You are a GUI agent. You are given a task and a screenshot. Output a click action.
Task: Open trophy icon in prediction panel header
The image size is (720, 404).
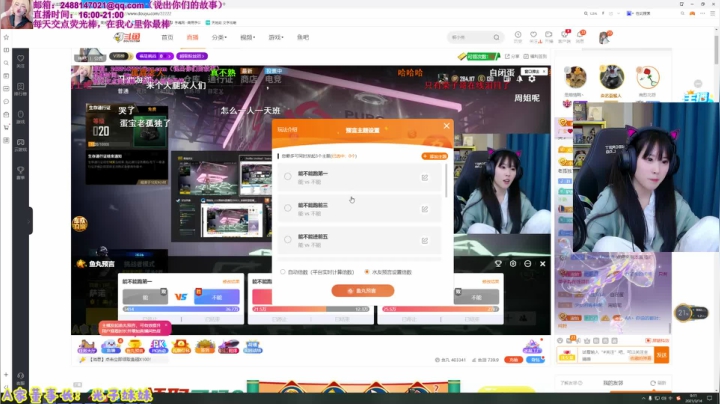point(498,264)
